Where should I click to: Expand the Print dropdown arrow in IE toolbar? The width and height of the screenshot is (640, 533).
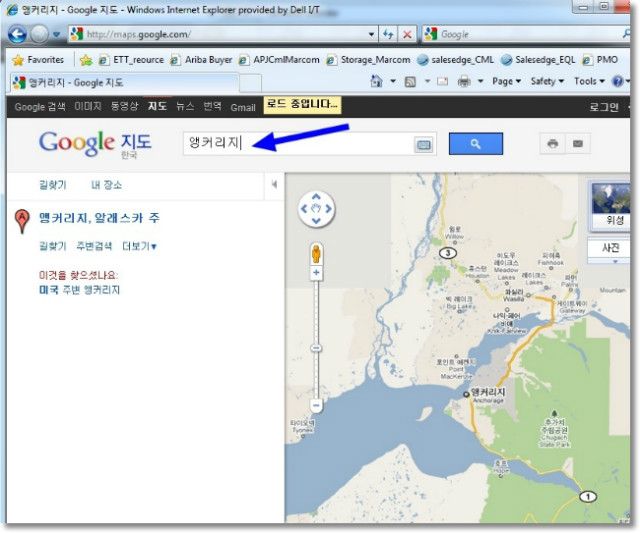[x=480, y=81]
